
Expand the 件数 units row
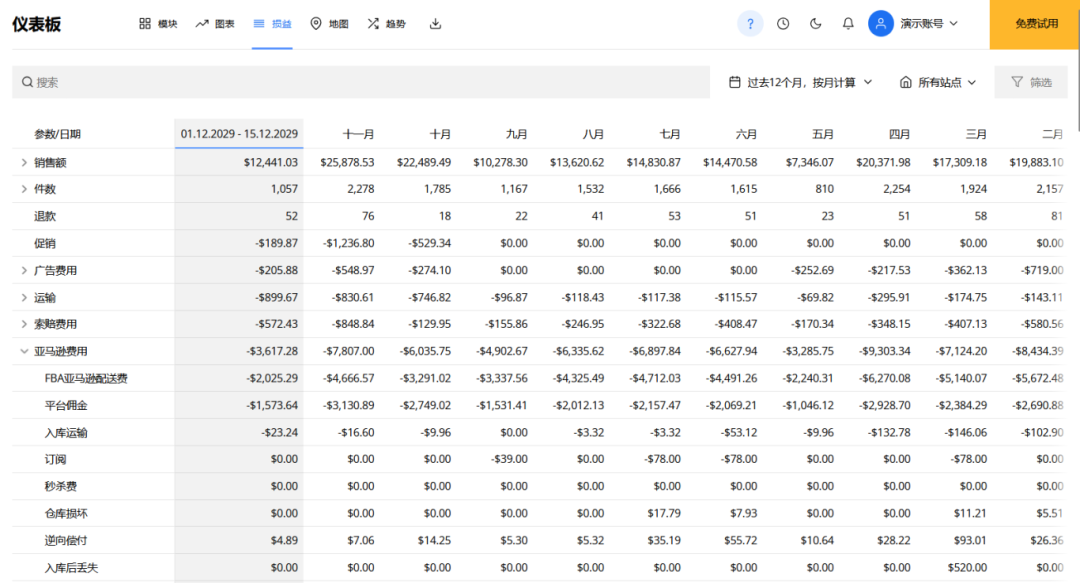tap(24, 189)
